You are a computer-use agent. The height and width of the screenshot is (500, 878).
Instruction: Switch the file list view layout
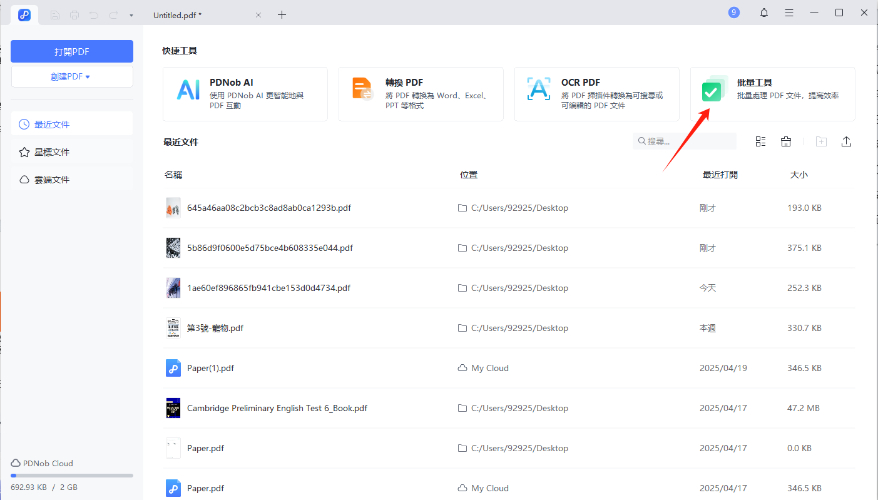click(x=760, y=142)
